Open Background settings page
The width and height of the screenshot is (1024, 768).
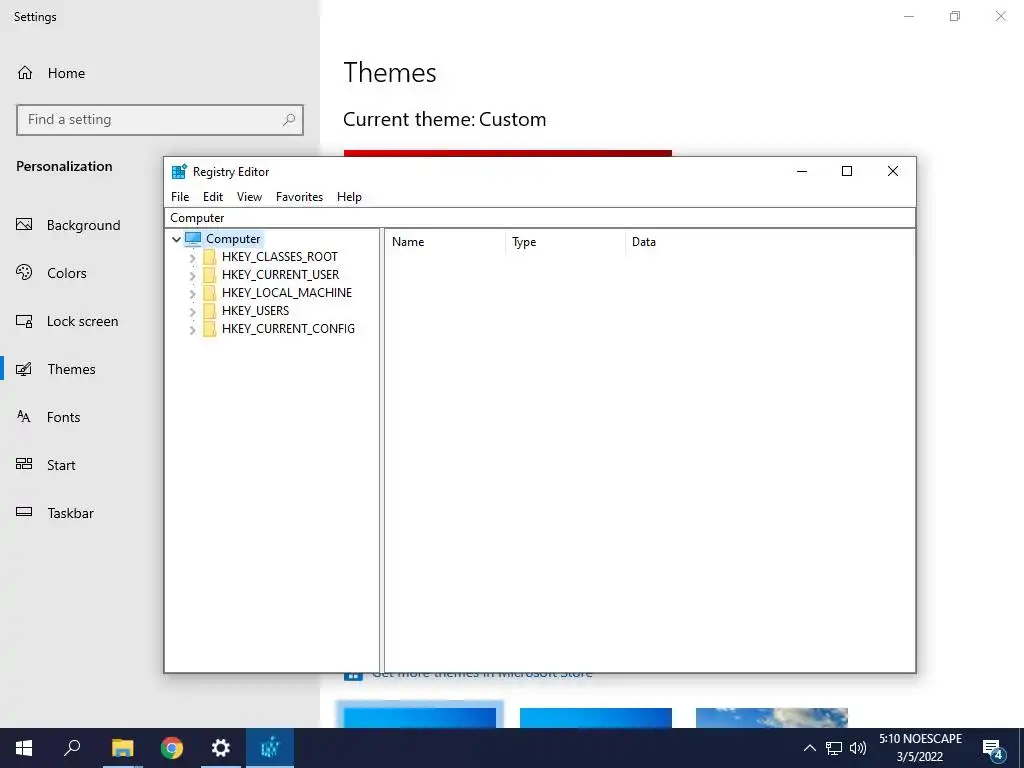point(69,225)
